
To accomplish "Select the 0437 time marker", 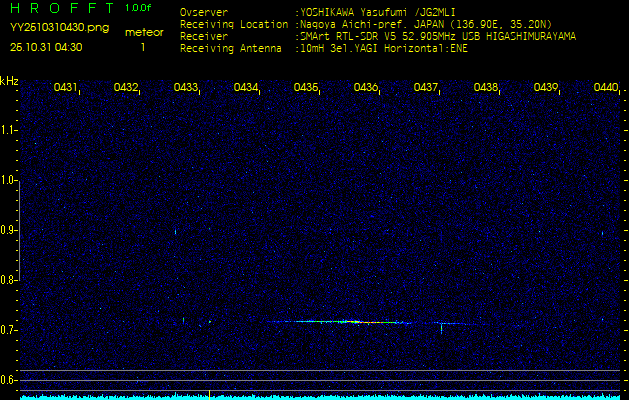I will [426, 88].
